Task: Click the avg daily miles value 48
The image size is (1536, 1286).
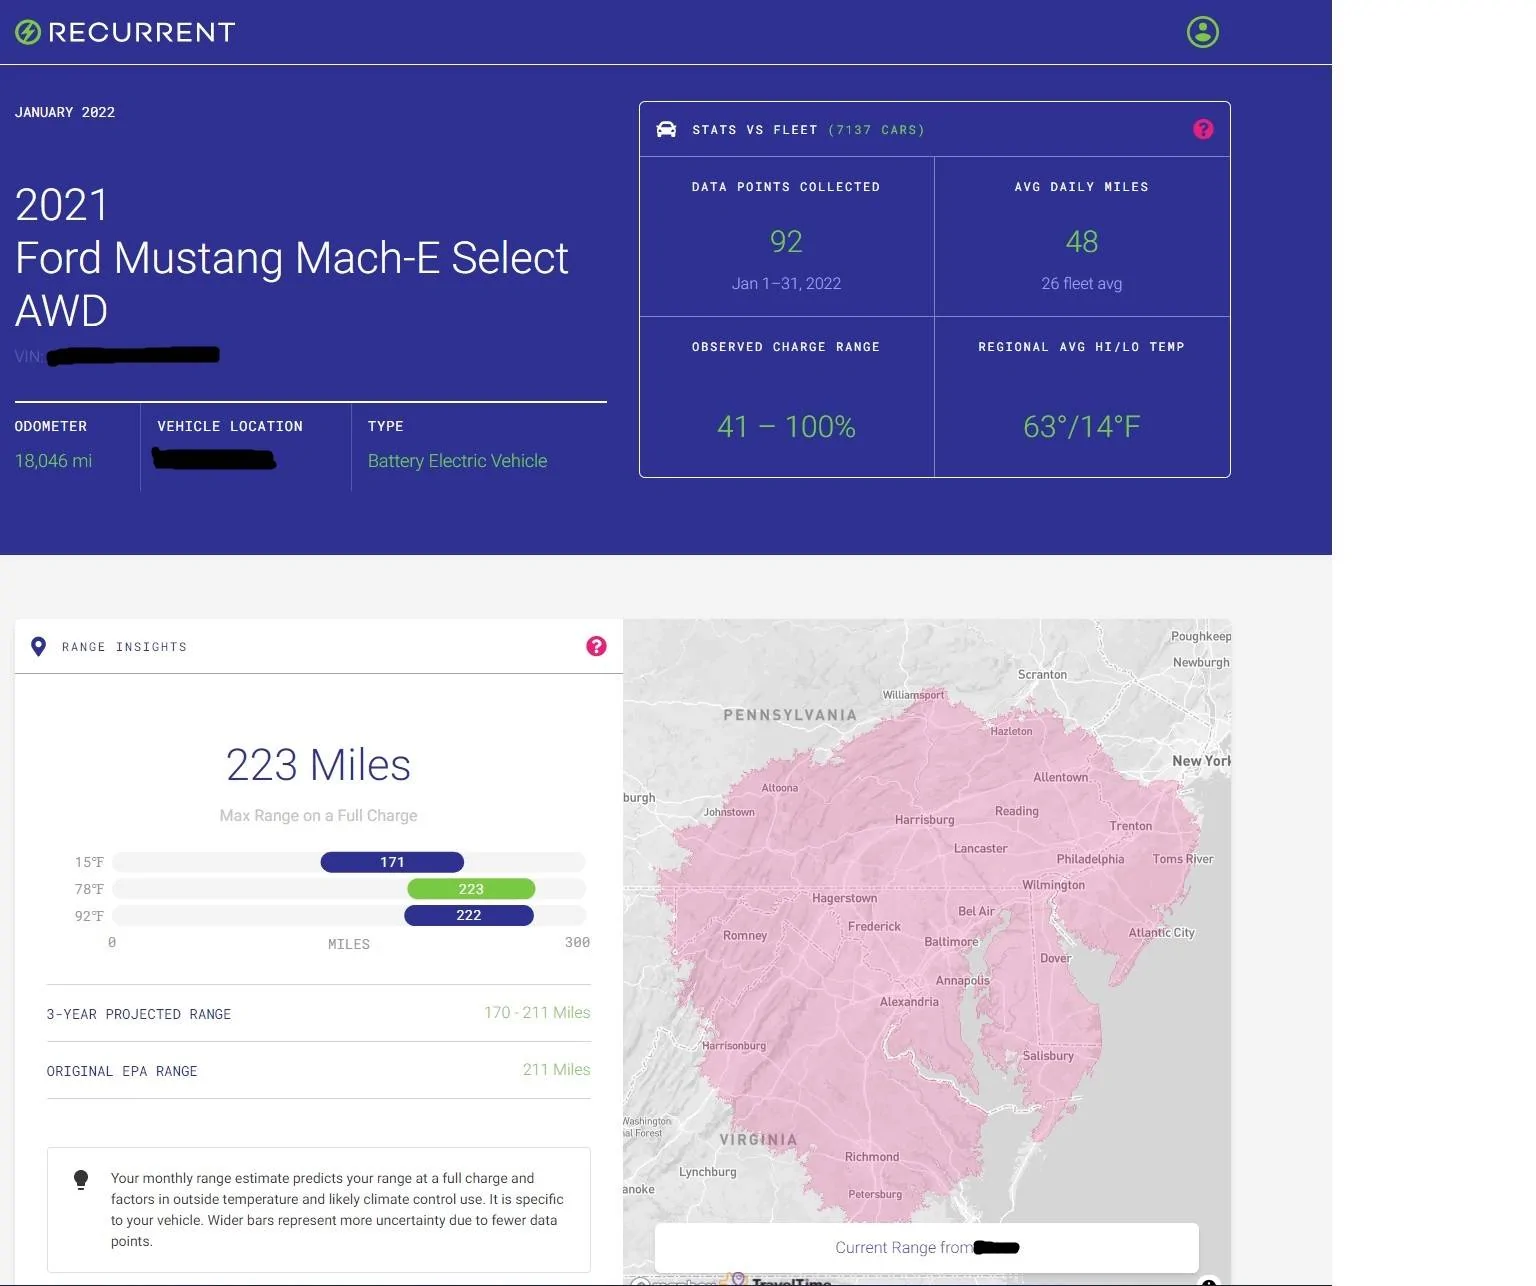Action: [x=1082, y=242]
